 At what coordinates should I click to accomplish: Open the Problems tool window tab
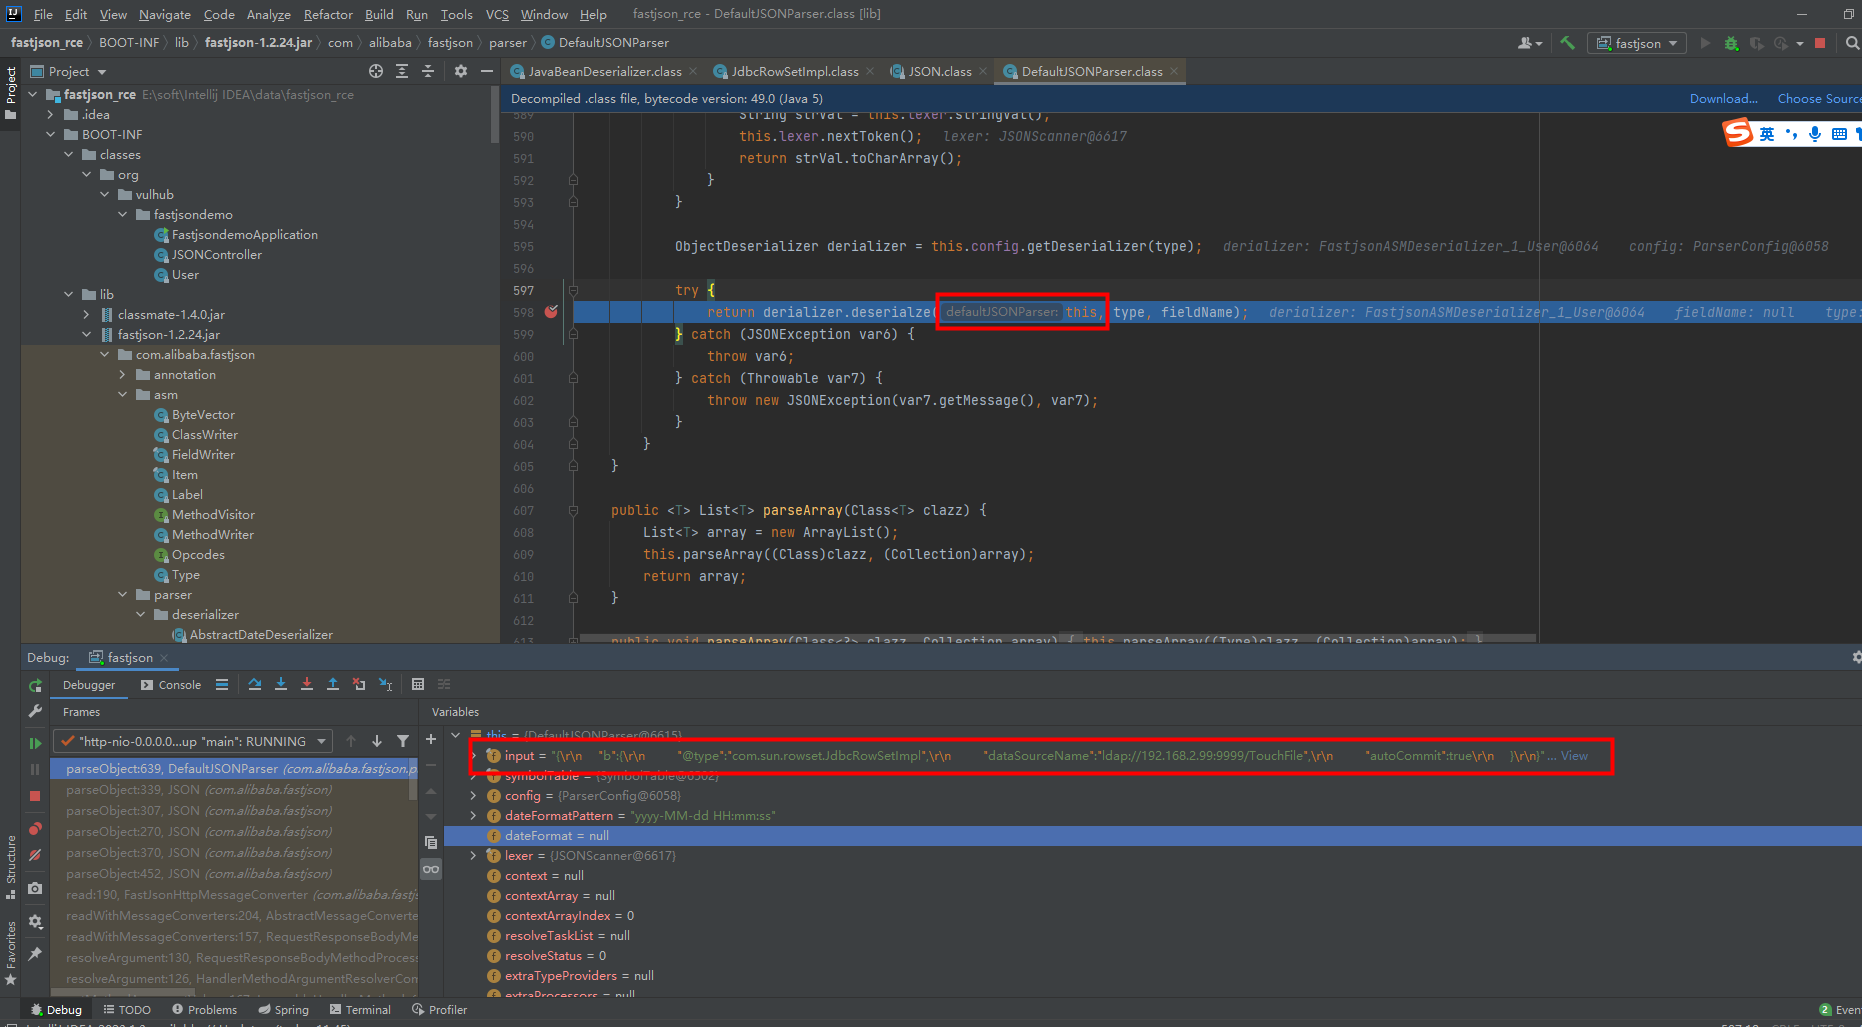coord(204,1009)
